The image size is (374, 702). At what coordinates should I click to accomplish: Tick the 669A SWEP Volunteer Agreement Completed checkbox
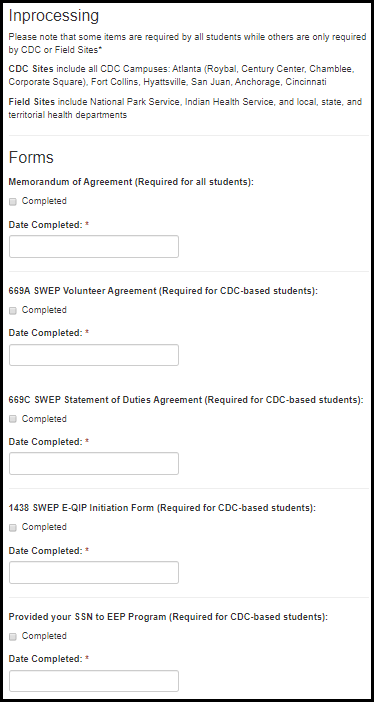13,311
